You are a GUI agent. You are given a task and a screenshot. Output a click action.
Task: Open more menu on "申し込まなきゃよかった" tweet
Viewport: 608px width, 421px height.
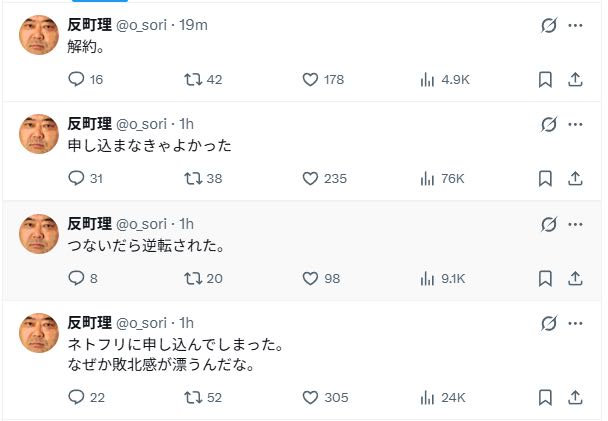[x=575, y=125]
